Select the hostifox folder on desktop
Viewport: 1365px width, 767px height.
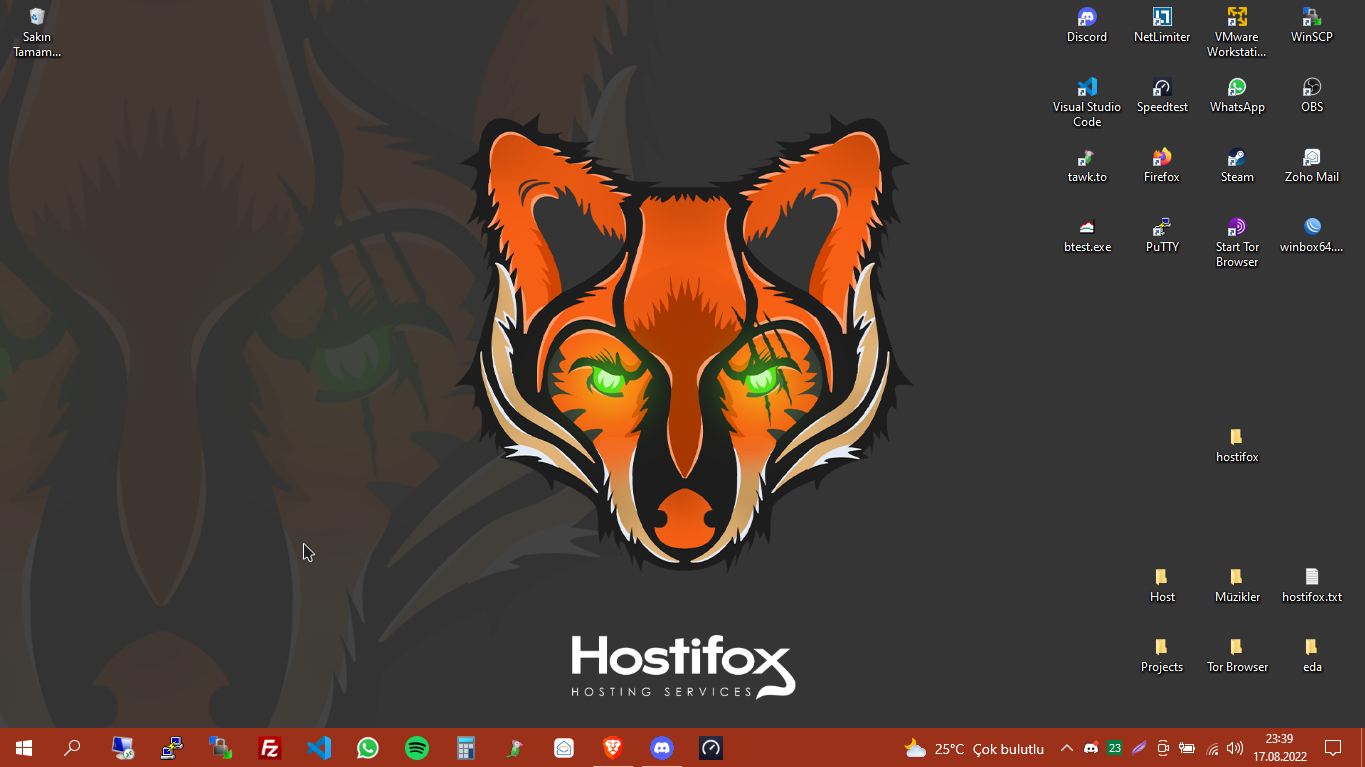[1237, 446]
